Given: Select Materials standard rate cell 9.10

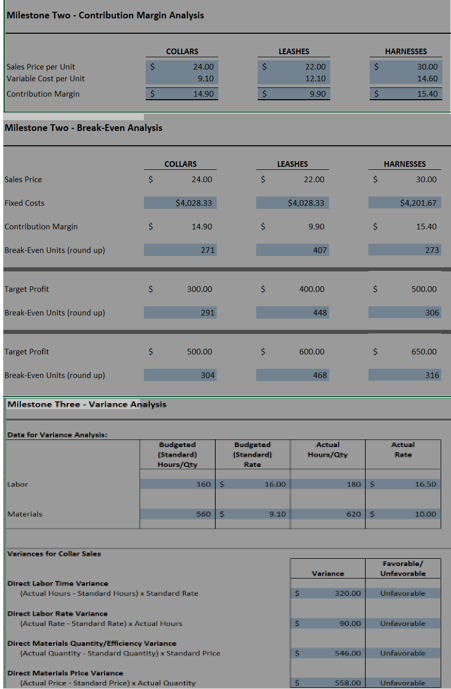Looking at the screenshot, I should pos(253,514).
